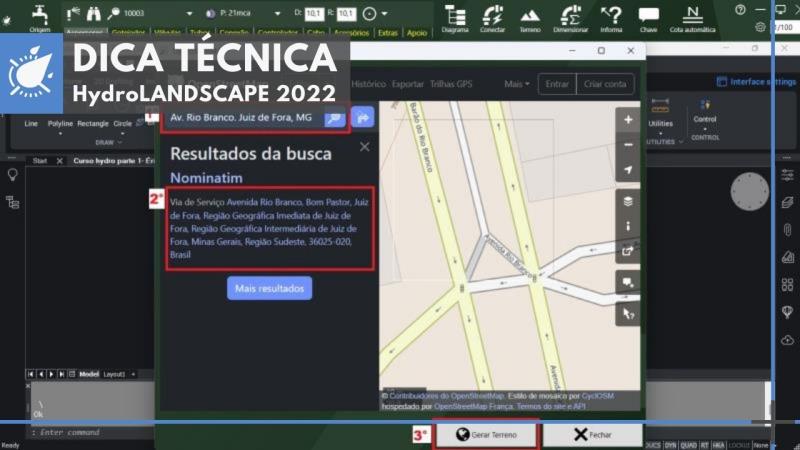Viewport: 800px width, 450px height.
Task: Click the Utilities ruler icon
Action: [x=660, y=106]
